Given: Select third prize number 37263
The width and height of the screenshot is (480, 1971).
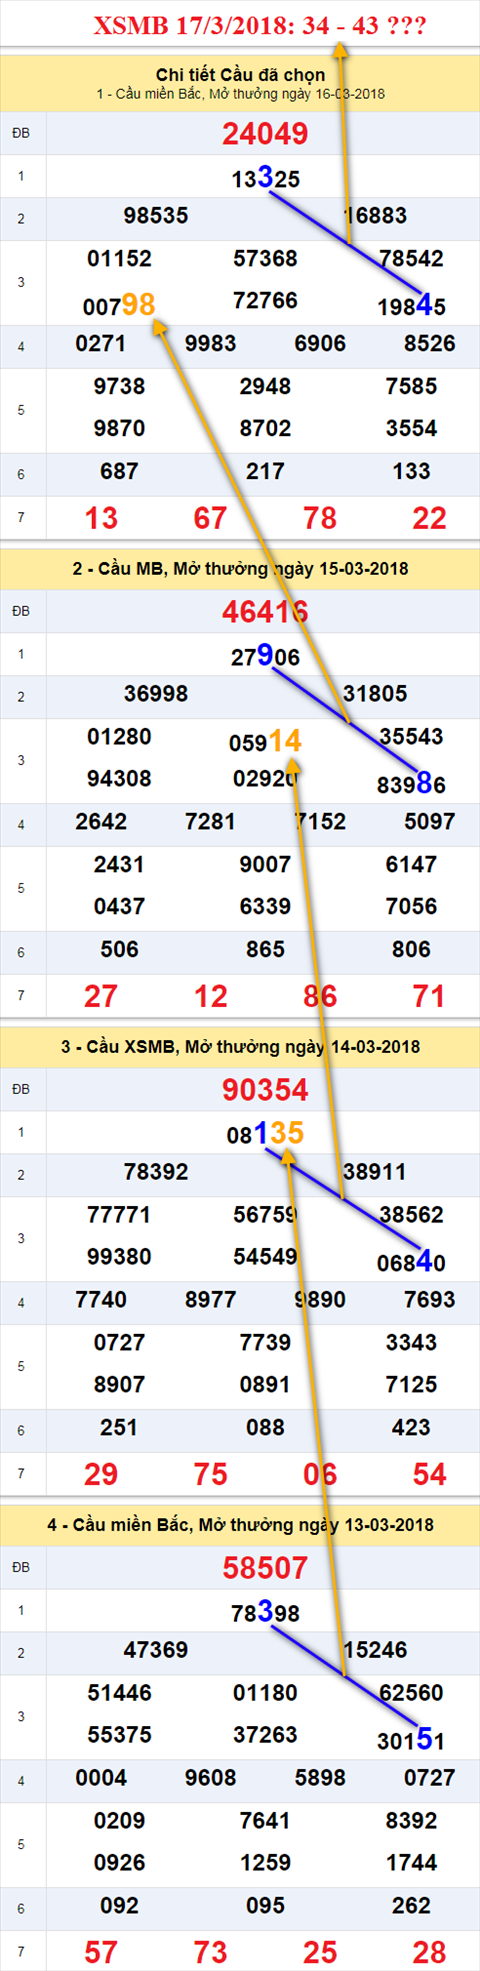Looking at the screenshot, I should (265, 1734).
